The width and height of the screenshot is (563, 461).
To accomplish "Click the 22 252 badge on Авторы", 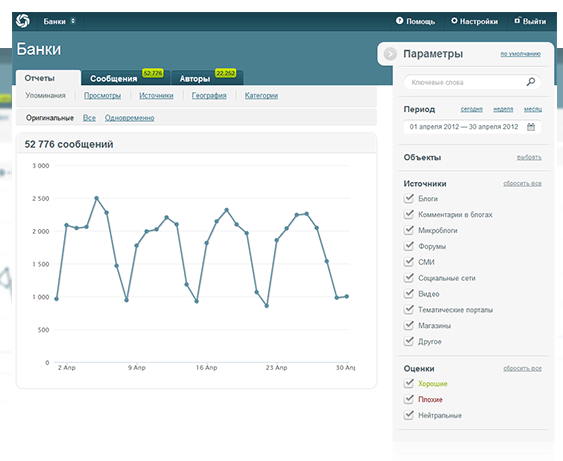I will tap(225, 73).
